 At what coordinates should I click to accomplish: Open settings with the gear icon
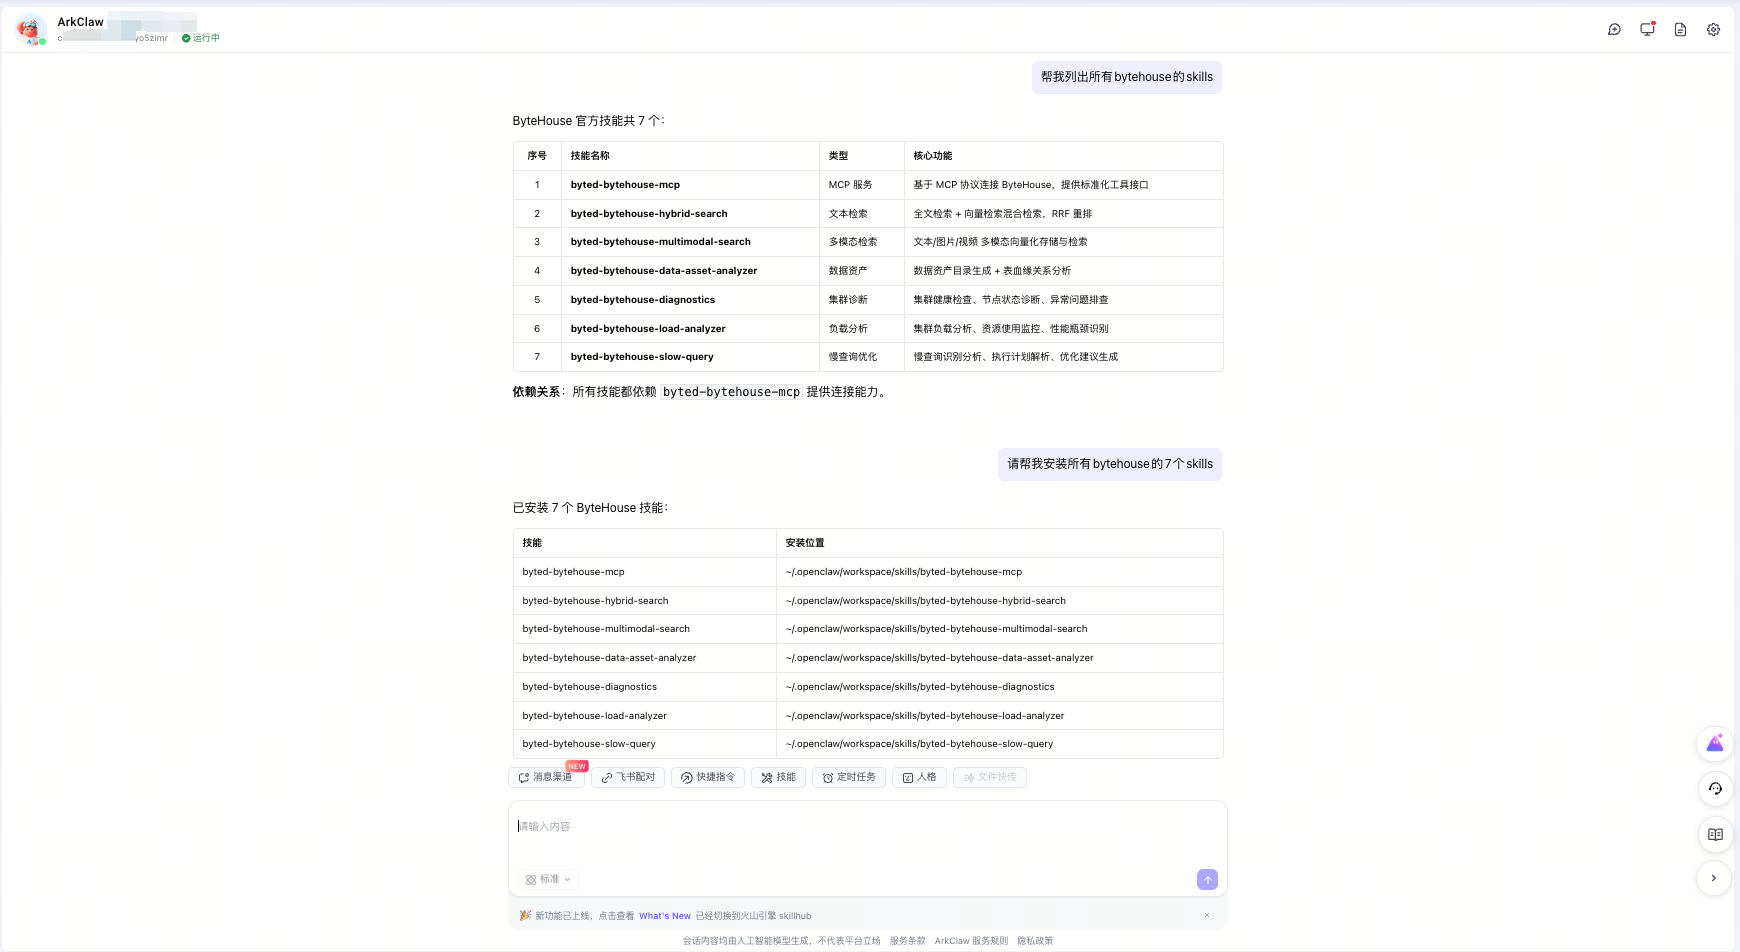pos(1713,30)
